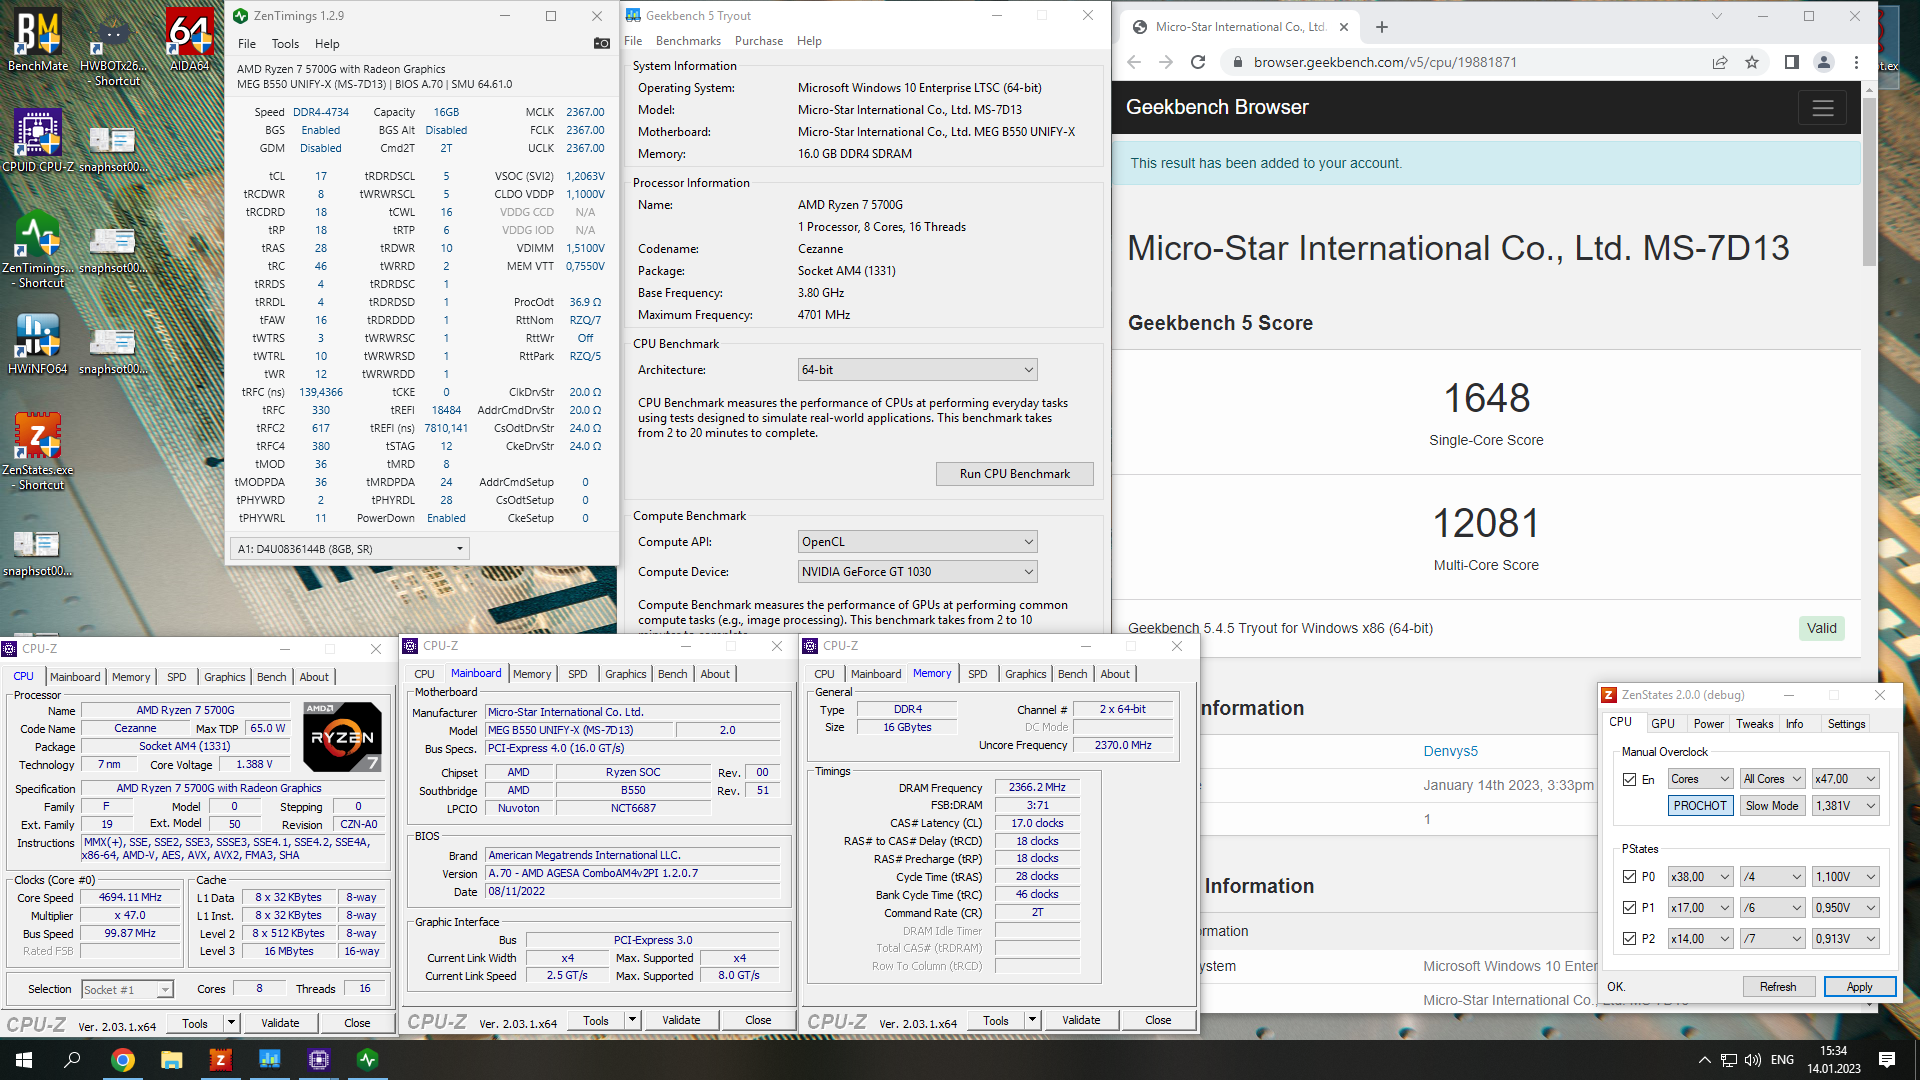The height and width of the screenshot is (1080, 1920).
Task: Open the Purchase menu in Geekbench
Action: [759, 41]
